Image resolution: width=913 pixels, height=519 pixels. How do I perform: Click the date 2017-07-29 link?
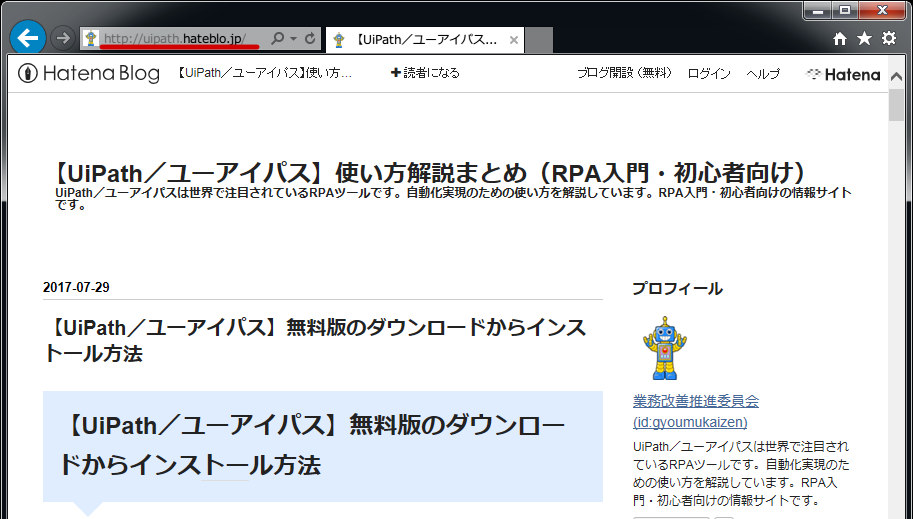(x=76, y=287)
